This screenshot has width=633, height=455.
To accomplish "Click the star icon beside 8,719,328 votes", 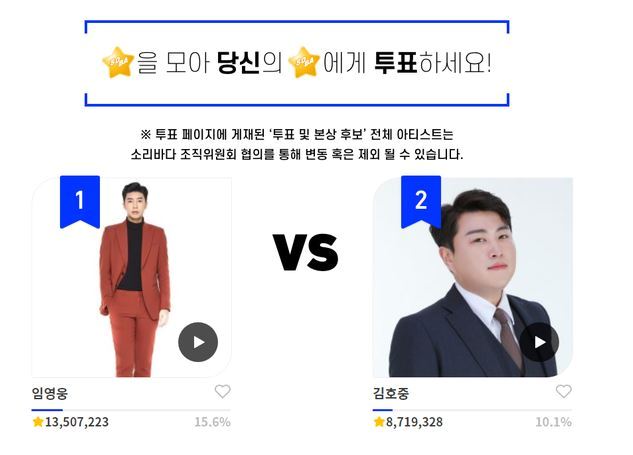I will (379, 422).
